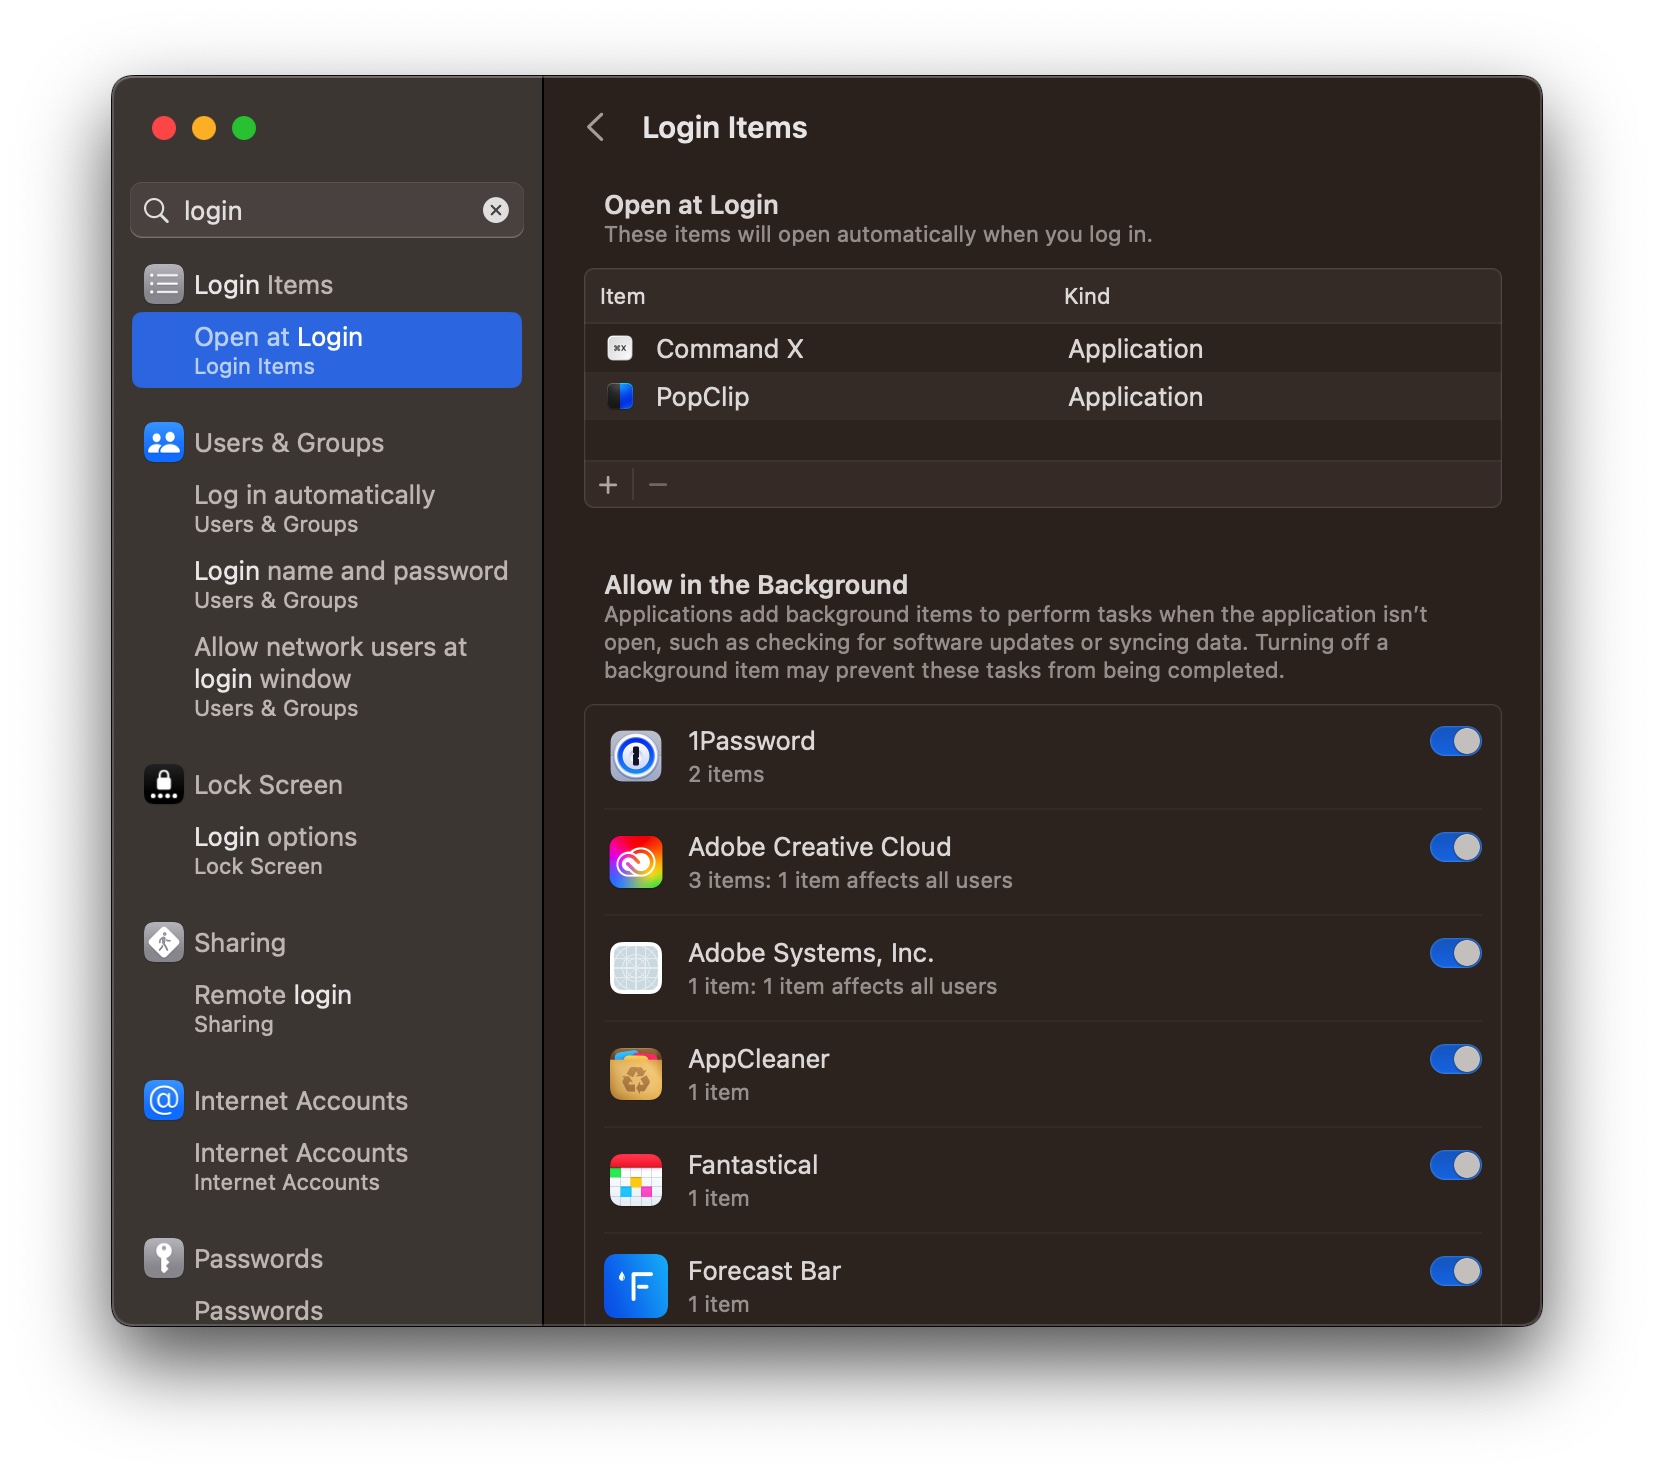Click the 1Password '2 items' text

point(726,775)
